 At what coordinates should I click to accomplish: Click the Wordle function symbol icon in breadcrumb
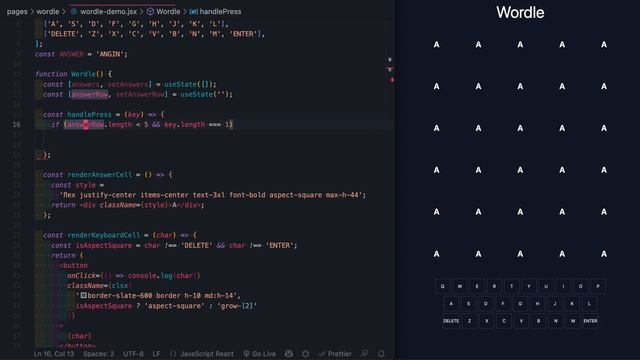point(150,11)
